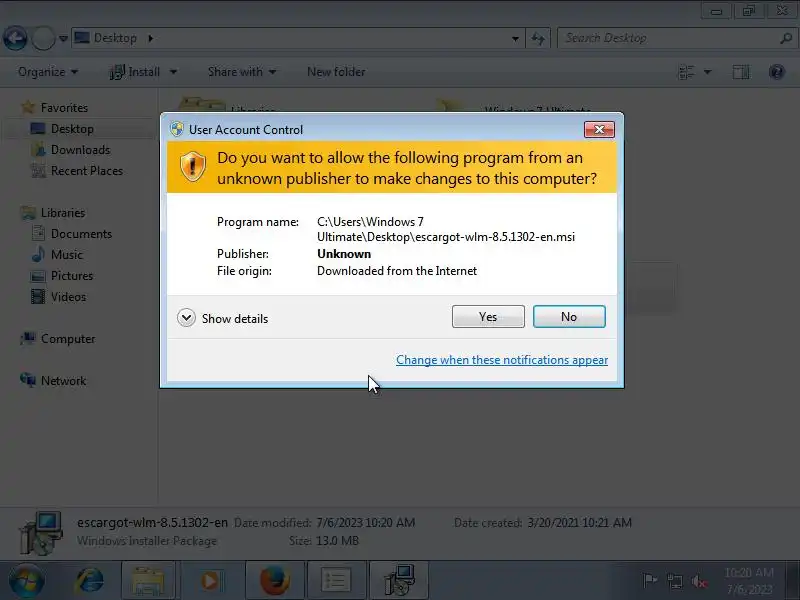Click the Back navigation arrow
This screenshot has width=800, height=600.
(15, 38)
